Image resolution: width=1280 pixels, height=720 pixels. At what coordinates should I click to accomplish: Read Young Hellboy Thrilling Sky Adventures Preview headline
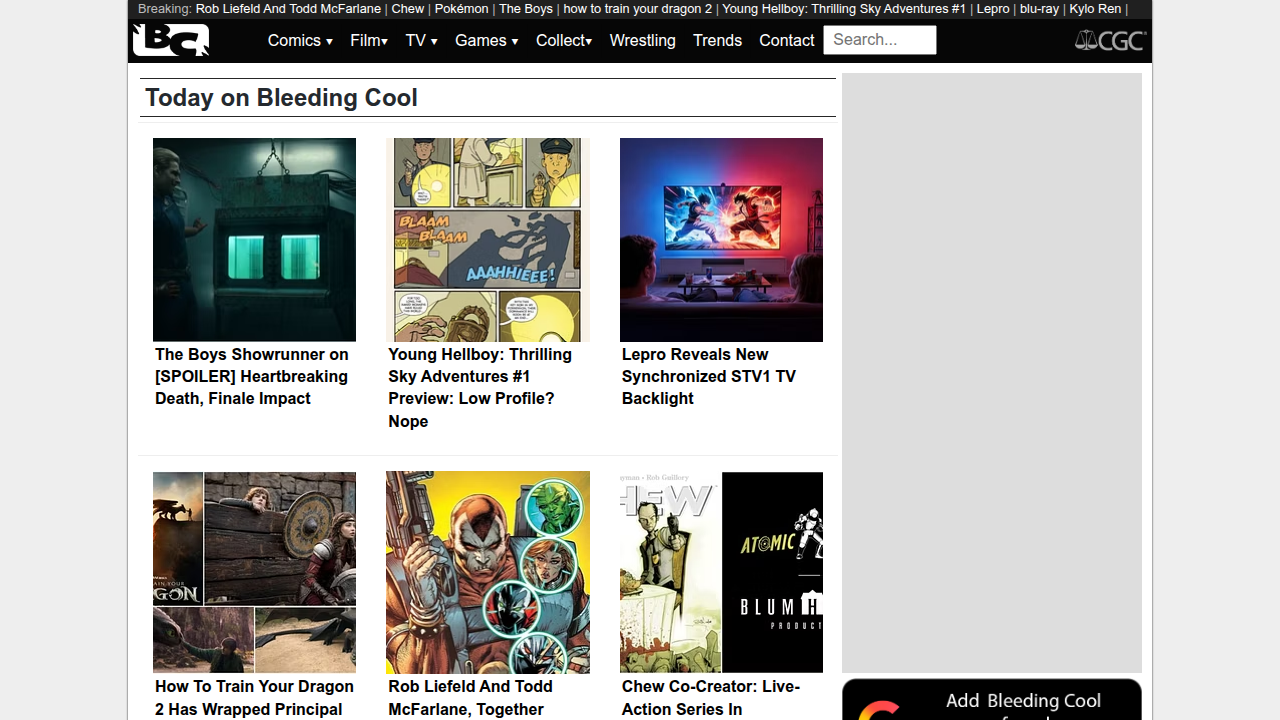tap(480, 387)
